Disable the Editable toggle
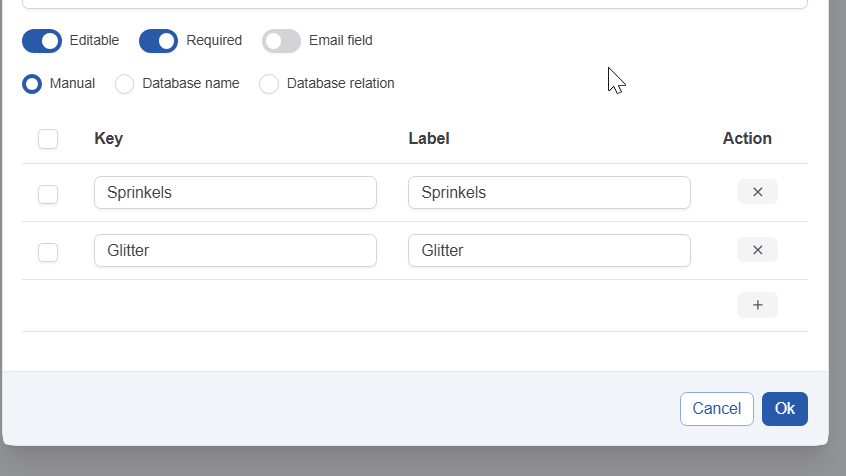The width and height of the screenshot is (846, 476). pyautogui.click(x=42, y=41)
